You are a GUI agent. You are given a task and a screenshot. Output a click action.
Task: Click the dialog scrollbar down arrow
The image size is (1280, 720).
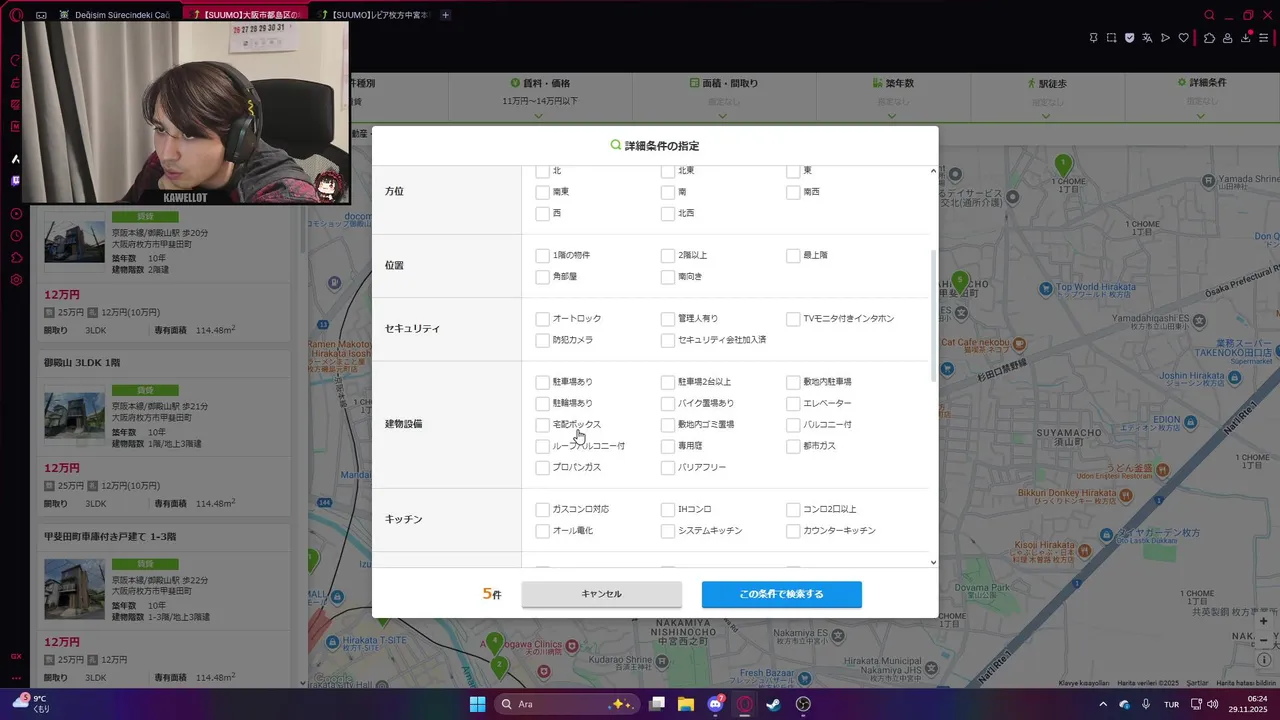(x=933, y=562)
